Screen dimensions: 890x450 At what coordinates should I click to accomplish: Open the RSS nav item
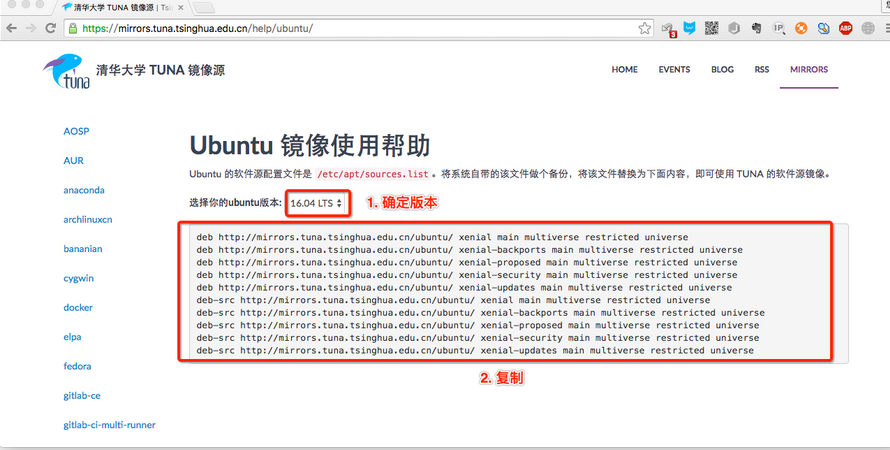click(x=762, y=69)
